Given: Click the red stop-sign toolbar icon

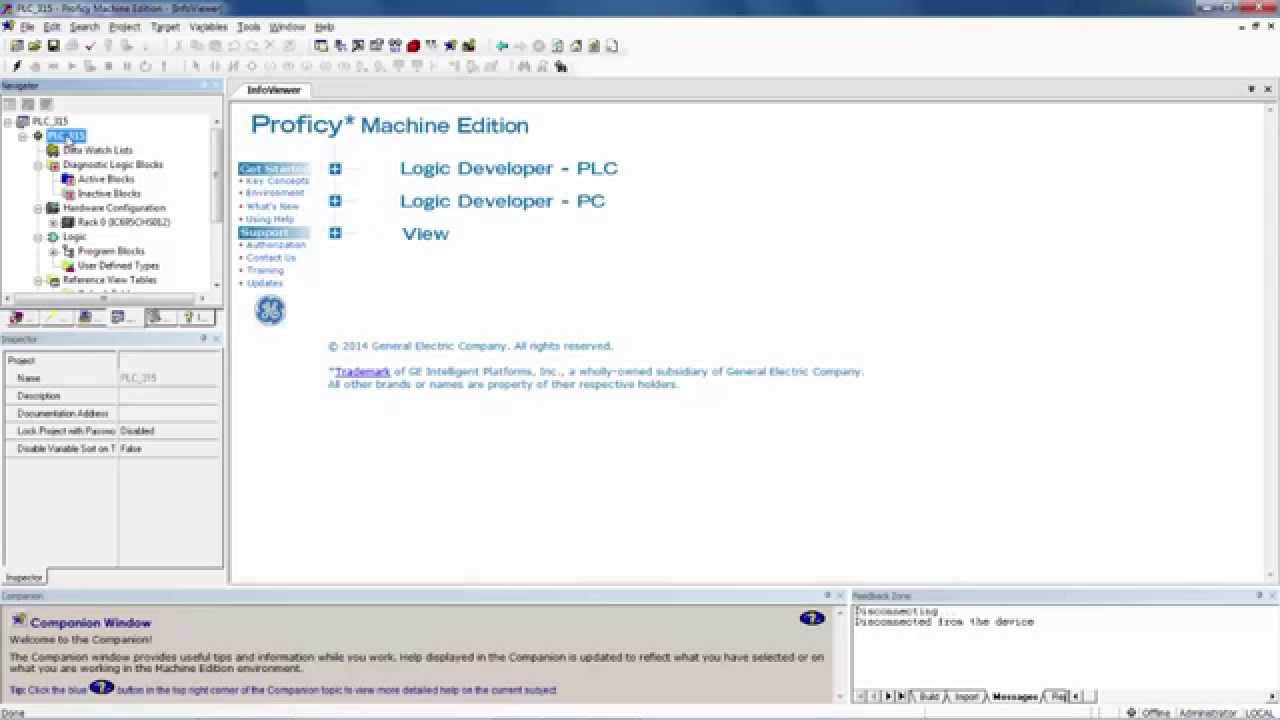Looking at the screenshot, I should point(413,46).
